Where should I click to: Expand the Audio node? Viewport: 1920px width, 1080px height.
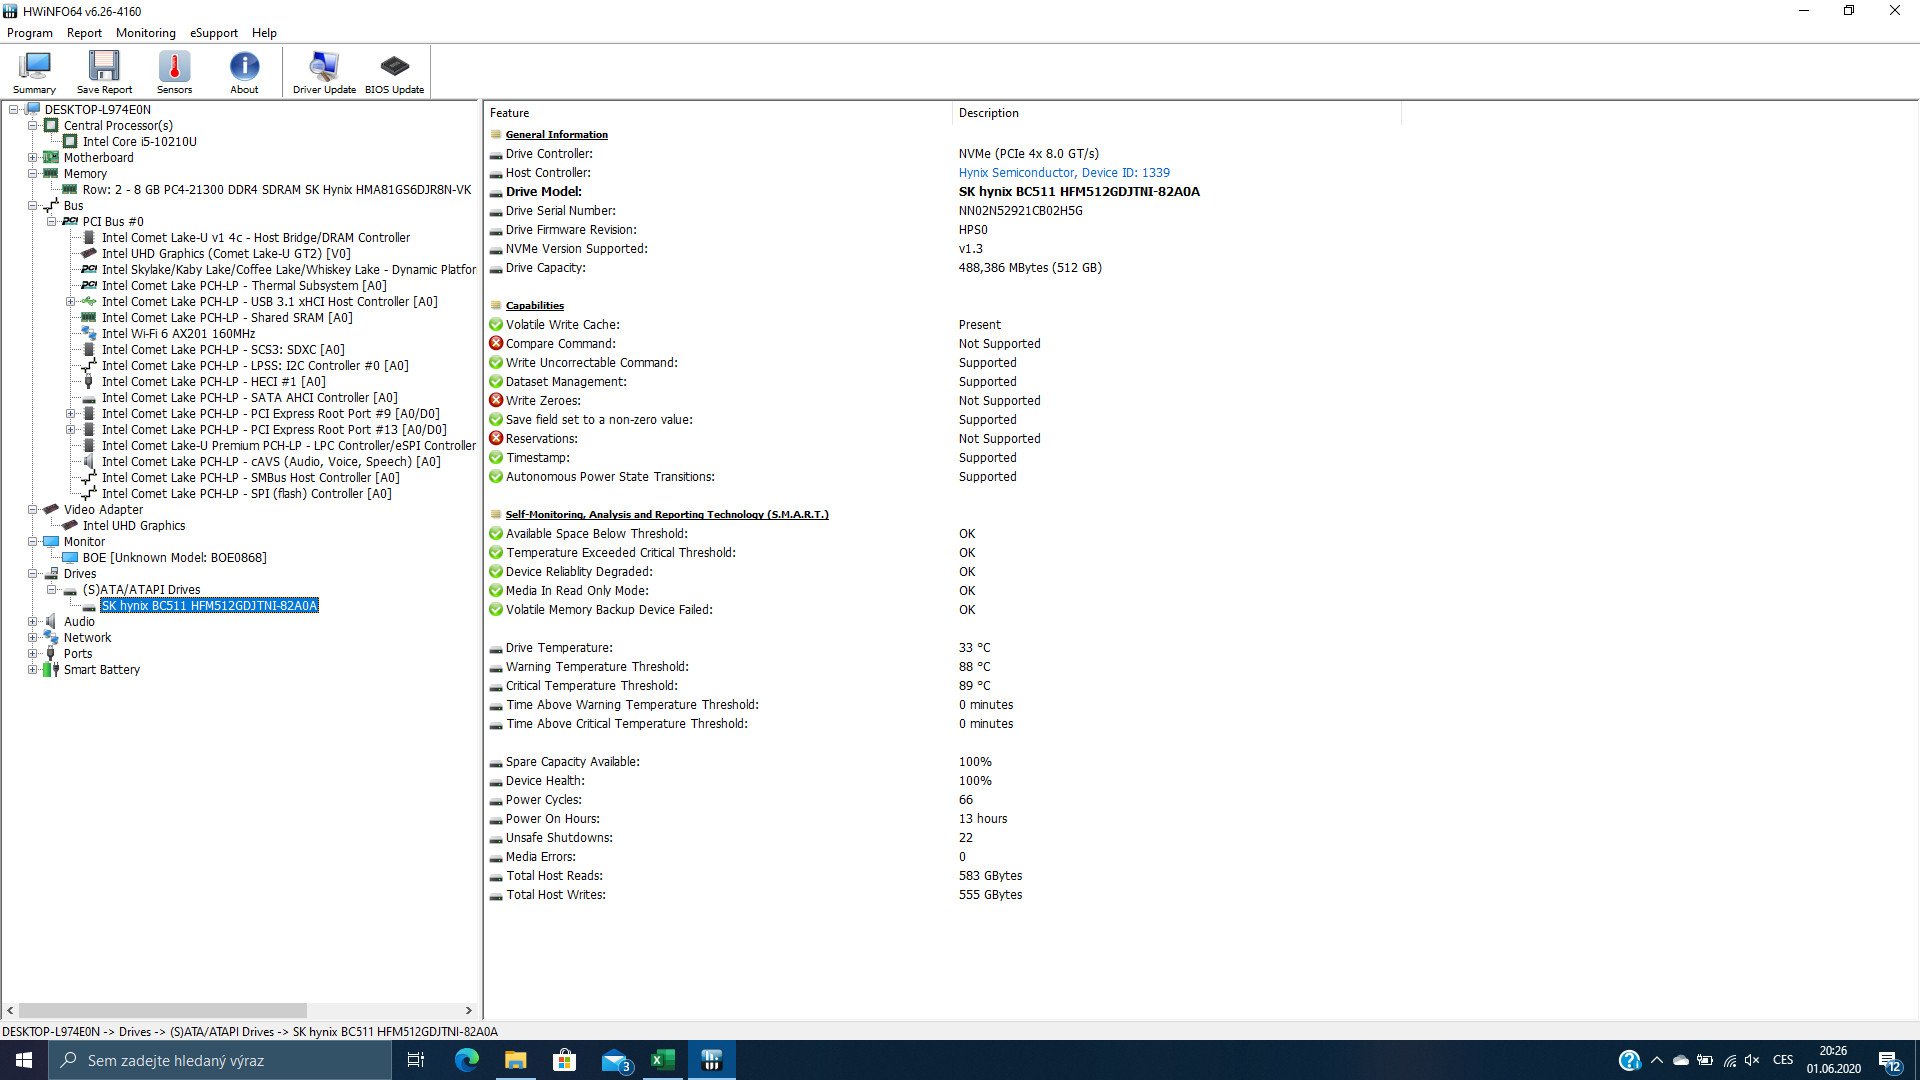pos(33,622)
